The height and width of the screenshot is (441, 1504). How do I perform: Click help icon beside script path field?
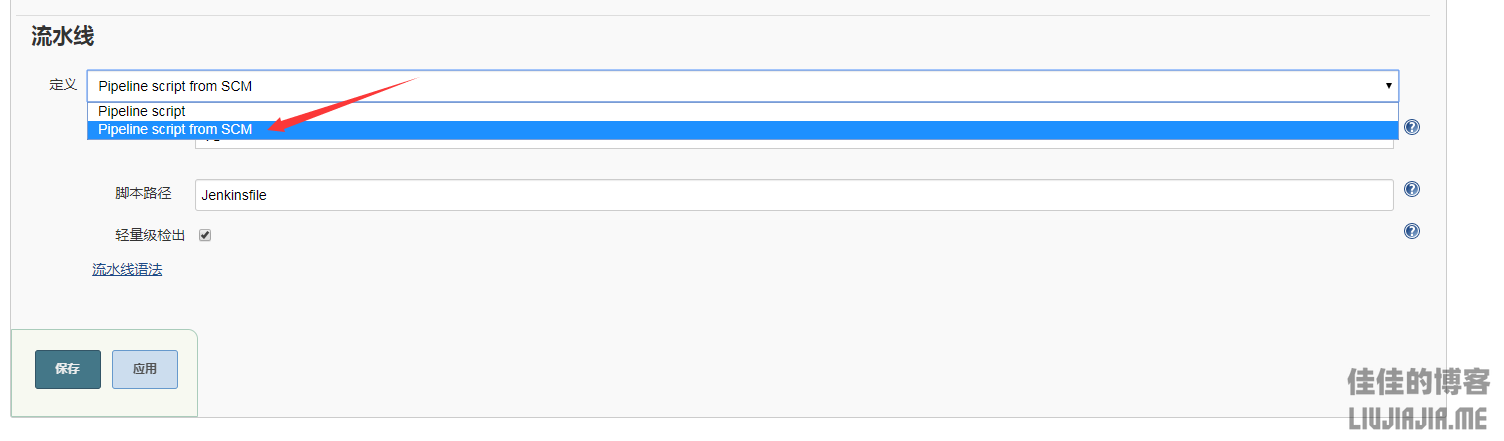pyautogui.click(x=1412, y=190)
